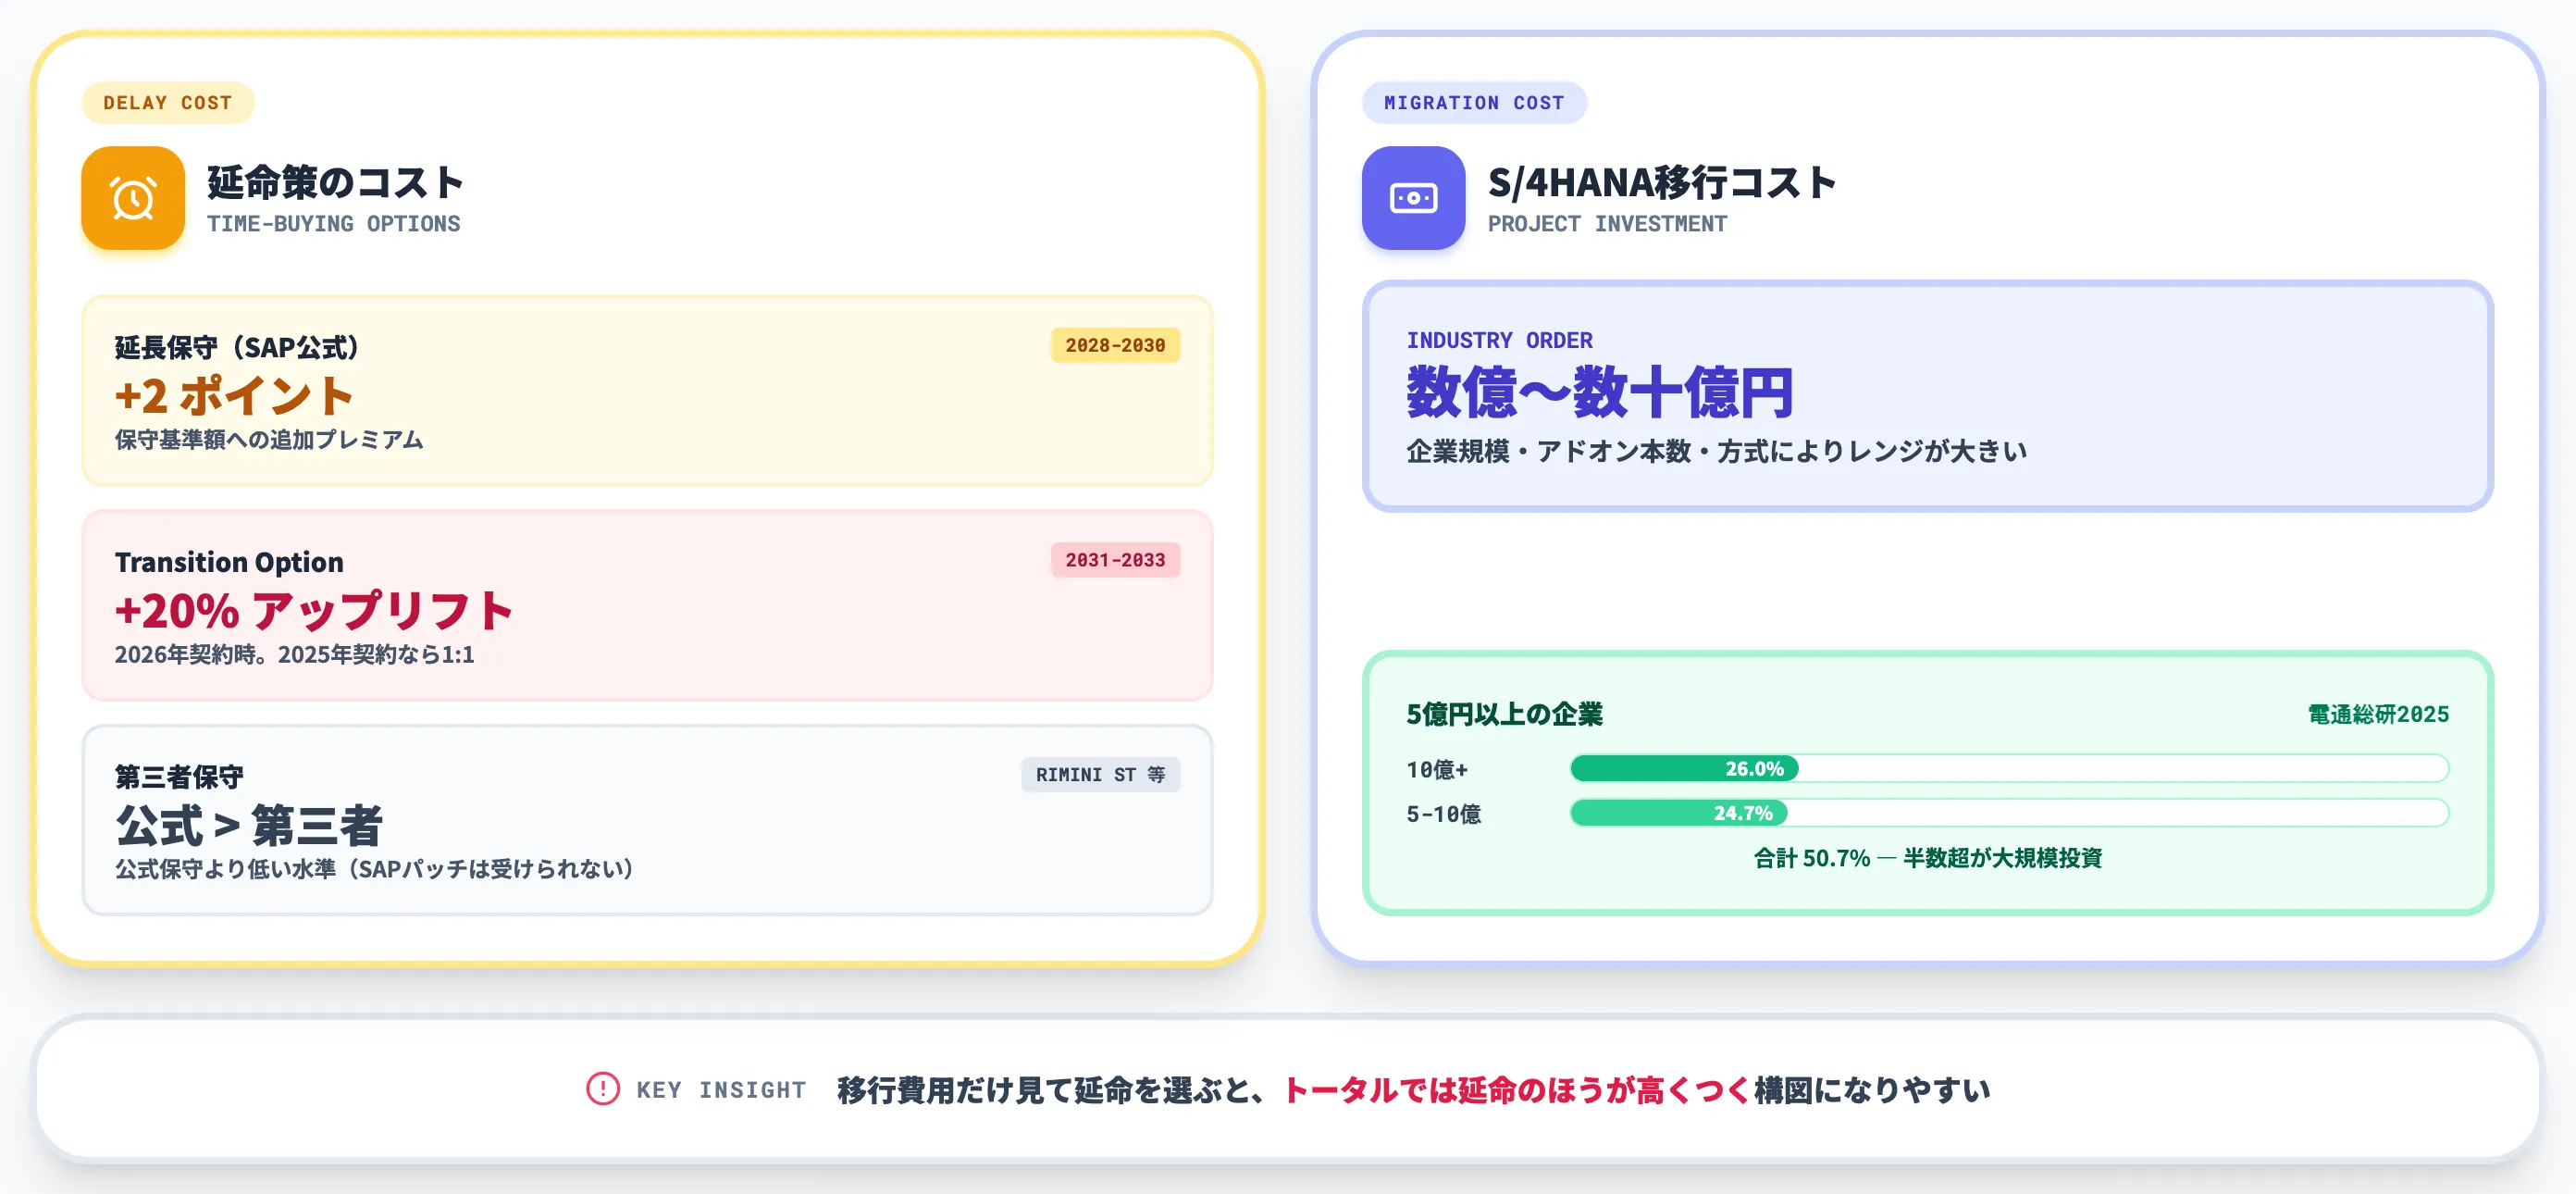The width and height of the screenshot is (2576, 1194).
Task: Select the MIGRATION COST badge
Action: click(x=1474, y=103)
